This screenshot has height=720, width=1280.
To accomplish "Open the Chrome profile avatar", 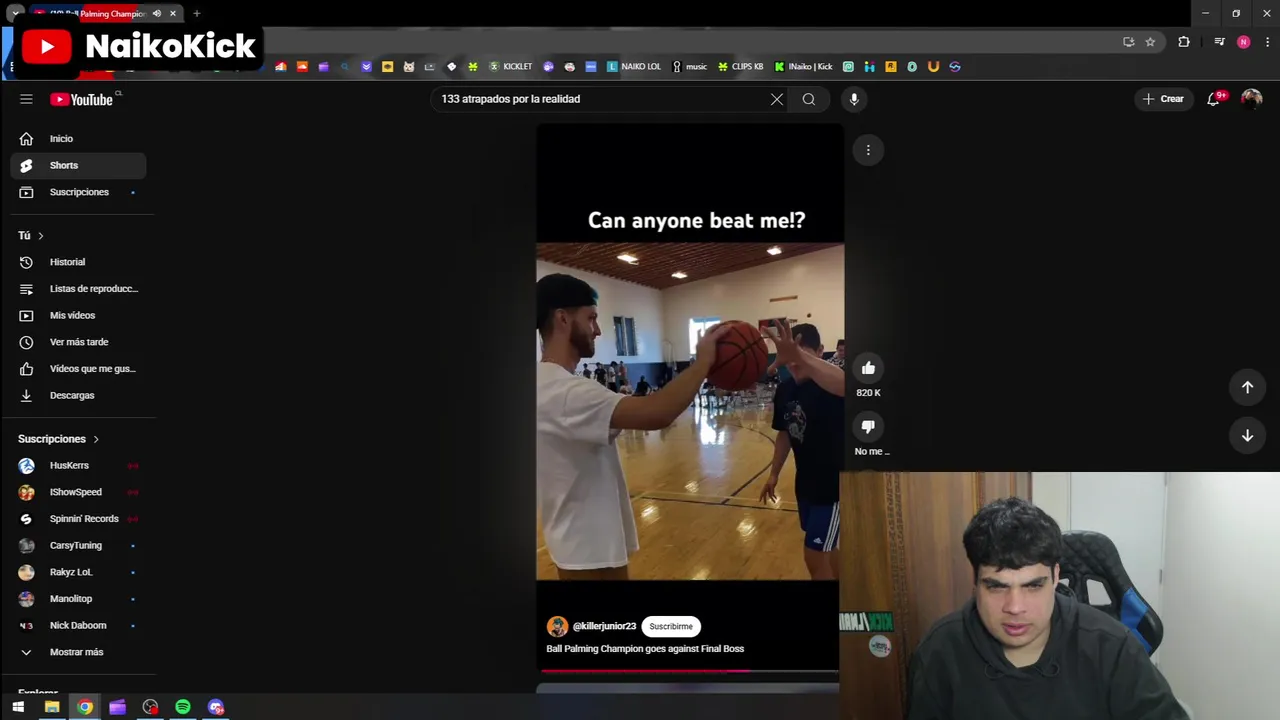I will (1243, 42).
